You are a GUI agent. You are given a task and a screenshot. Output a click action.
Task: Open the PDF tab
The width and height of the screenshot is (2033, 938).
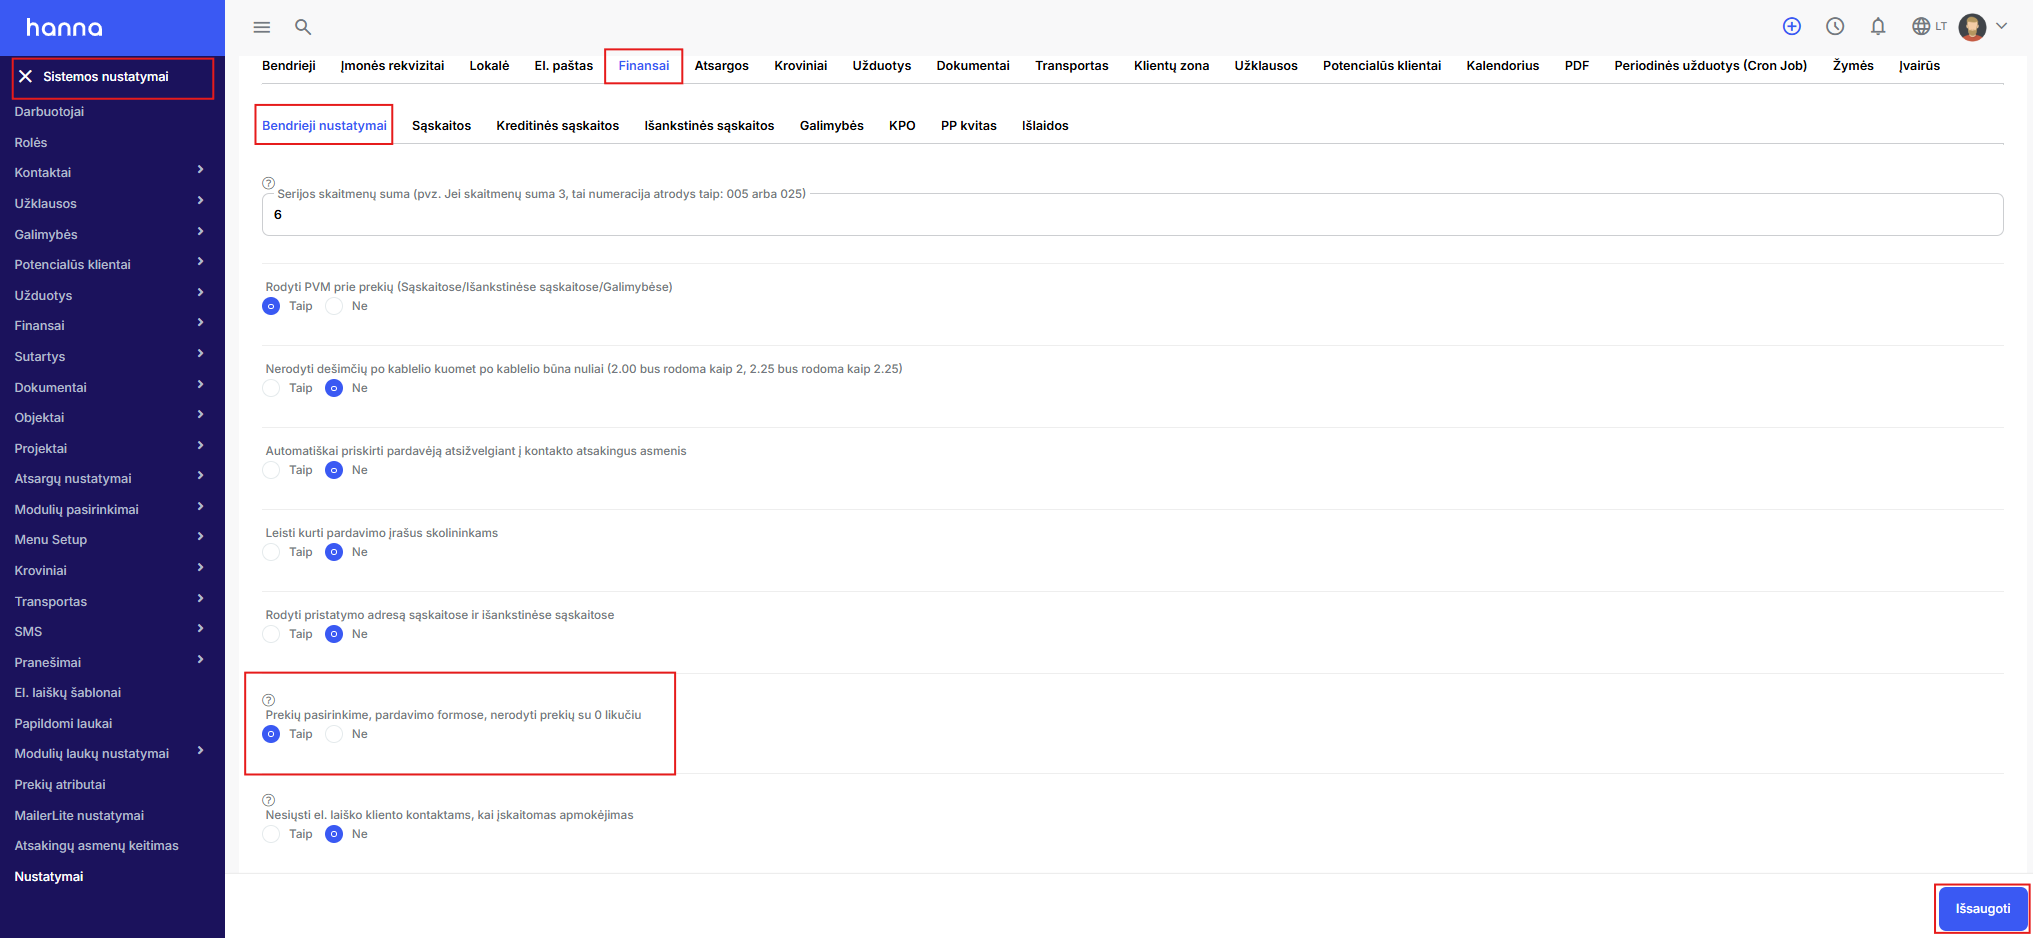(1576, 66)
